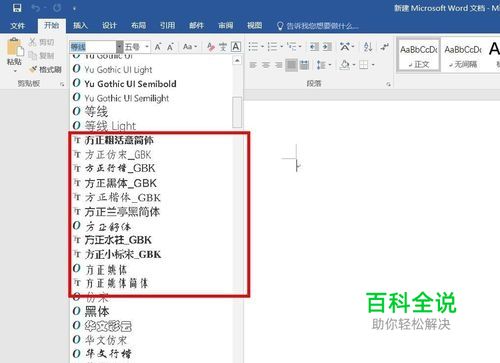Open the 剪贴板 dialog launcher
The width and height of the screenshot is (500, 363).
click(x=62, y=85)
